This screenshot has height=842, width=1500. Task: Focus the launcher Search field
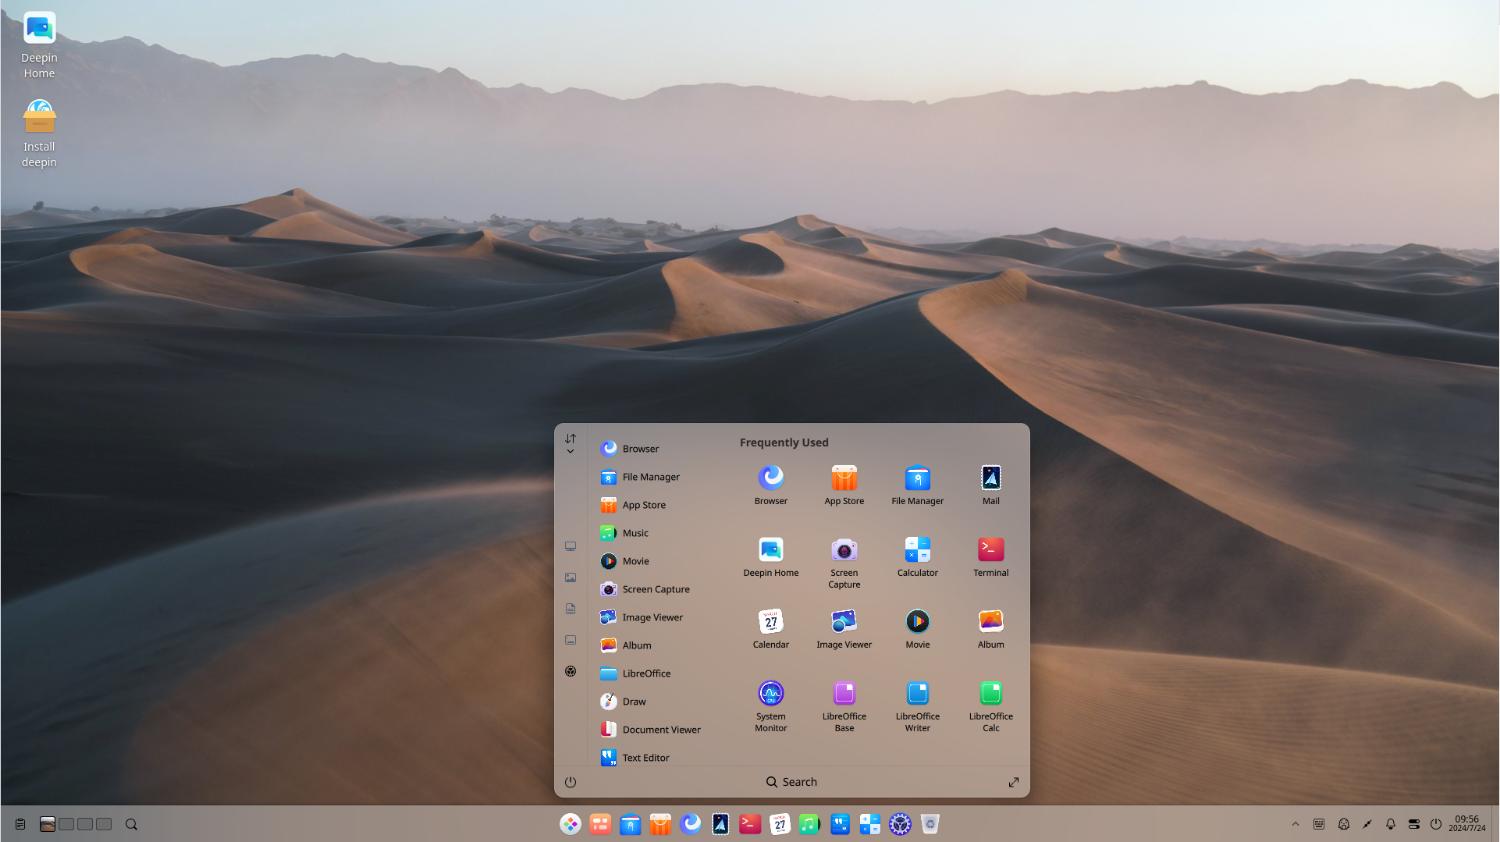coord(791,782)
